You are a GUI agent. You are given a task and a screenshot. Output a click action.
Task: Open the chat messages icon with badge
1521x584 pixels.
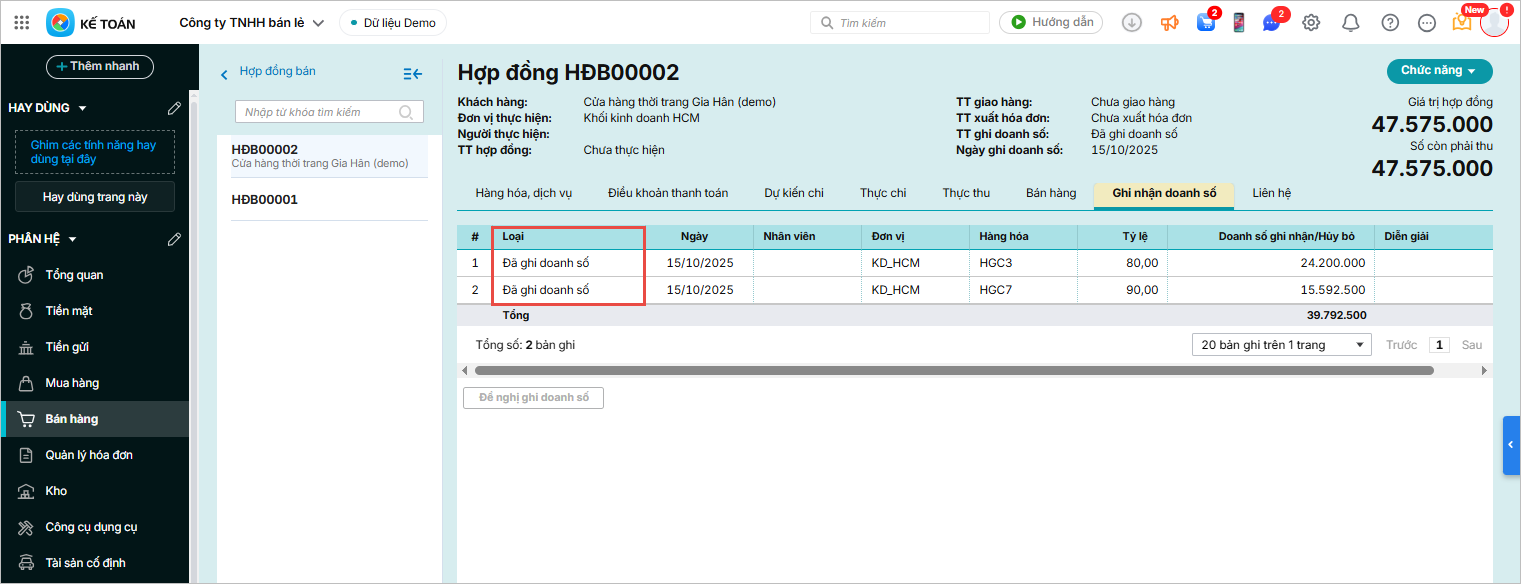coord(1271,22)
